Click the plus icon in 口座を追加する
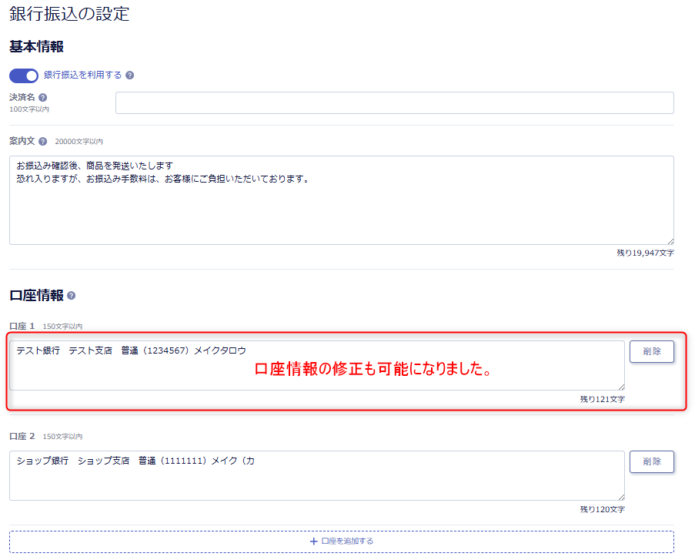Viewport: 695px width, 560px height. point(313,541)
